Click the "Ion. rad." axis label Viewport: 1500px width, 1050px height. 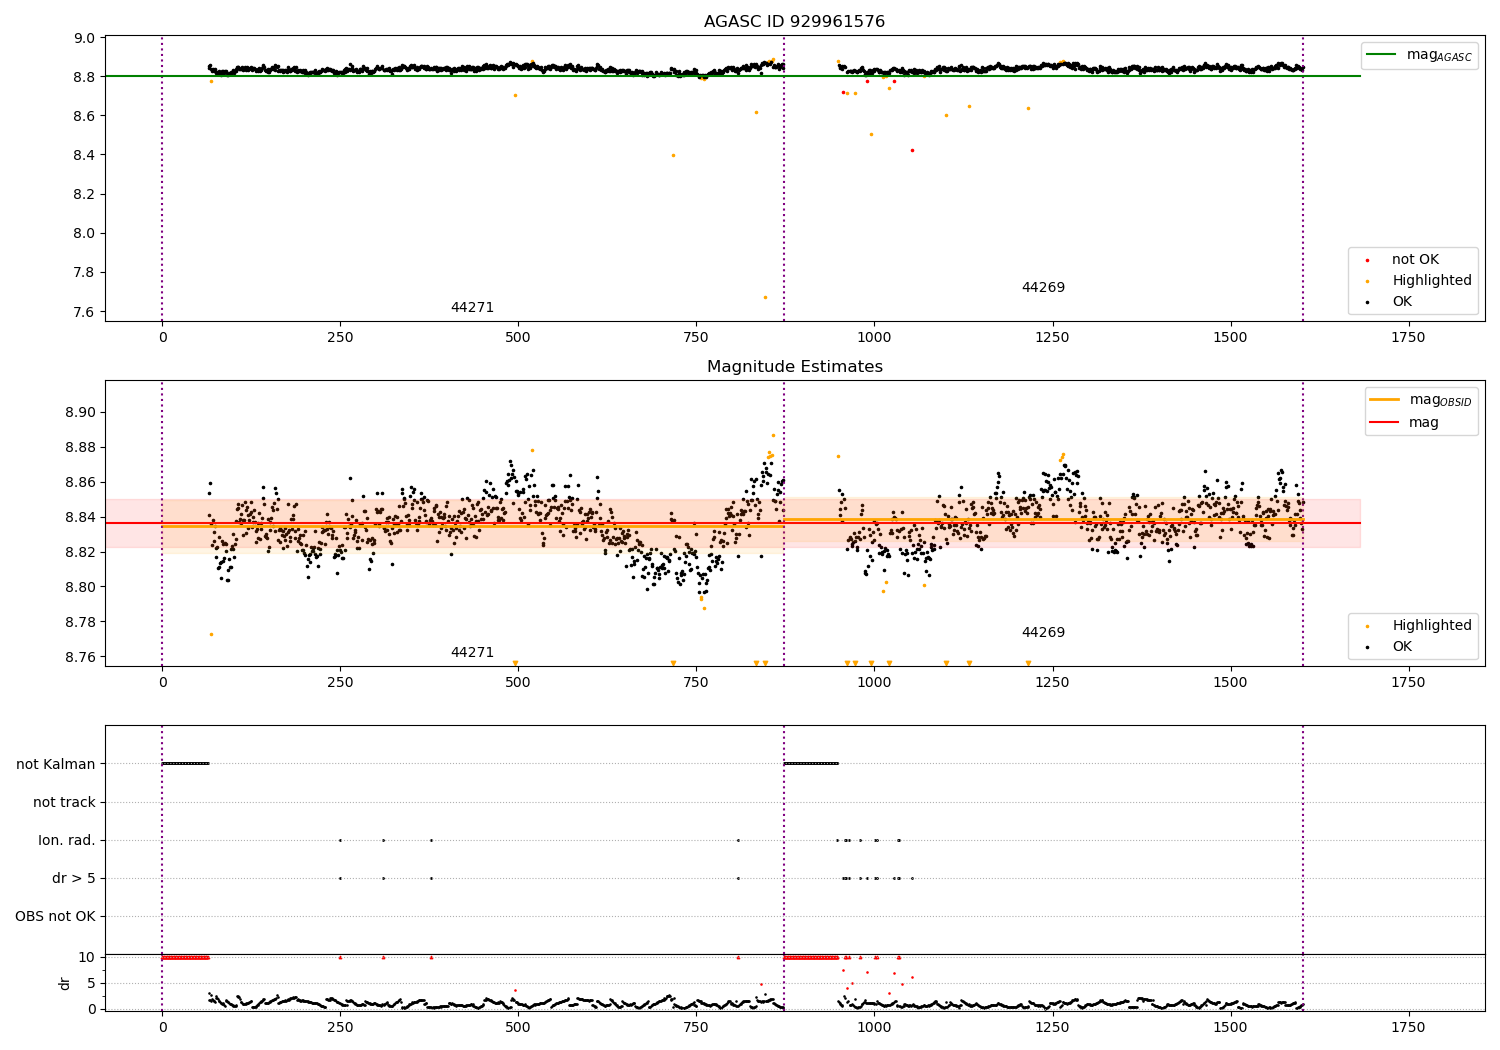click(67, 840)
